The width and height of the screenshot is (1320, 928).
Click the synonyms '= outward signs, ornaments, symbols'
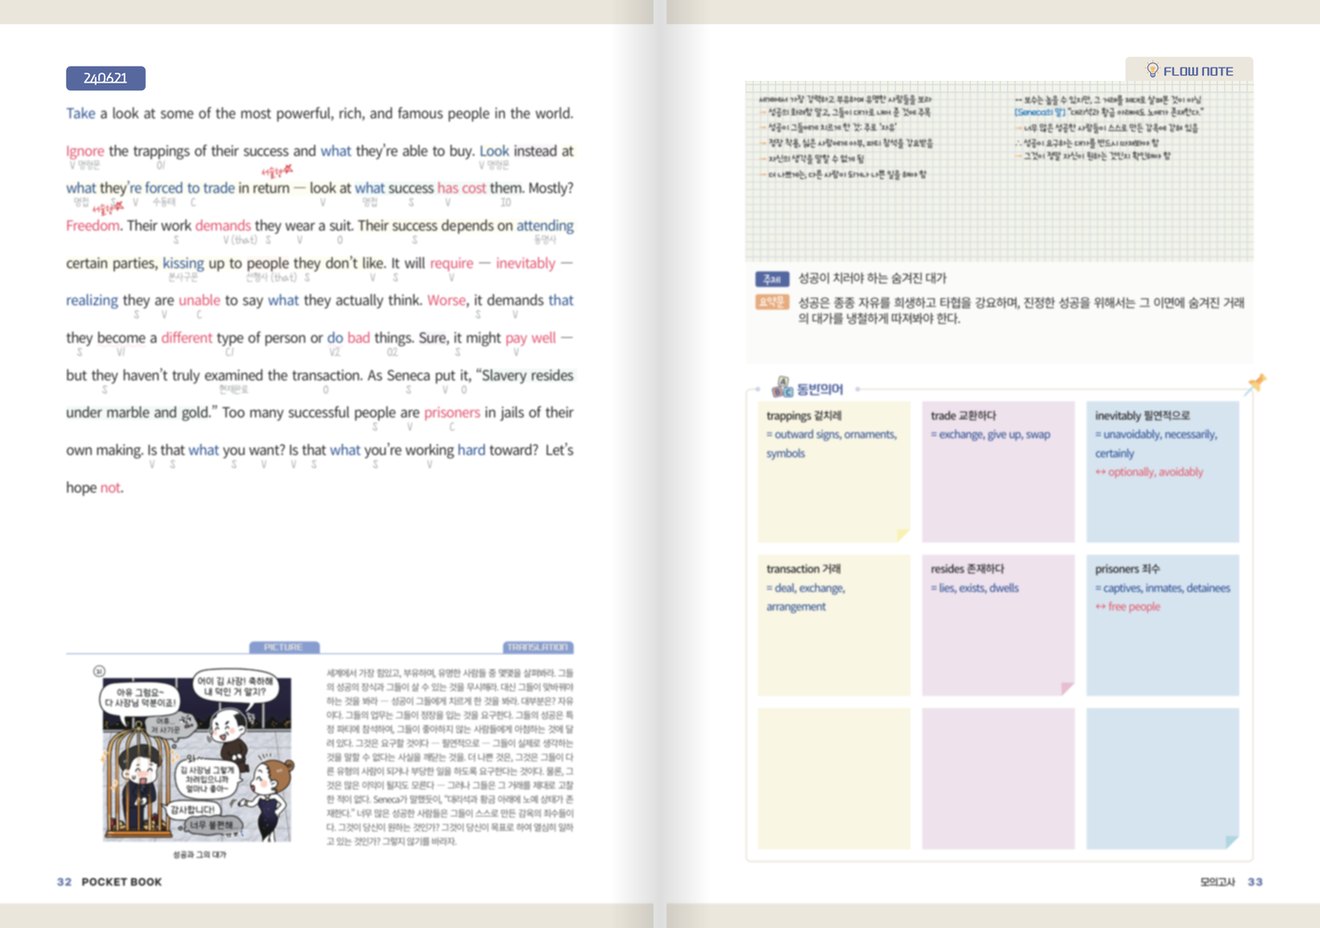pos(832,444)
